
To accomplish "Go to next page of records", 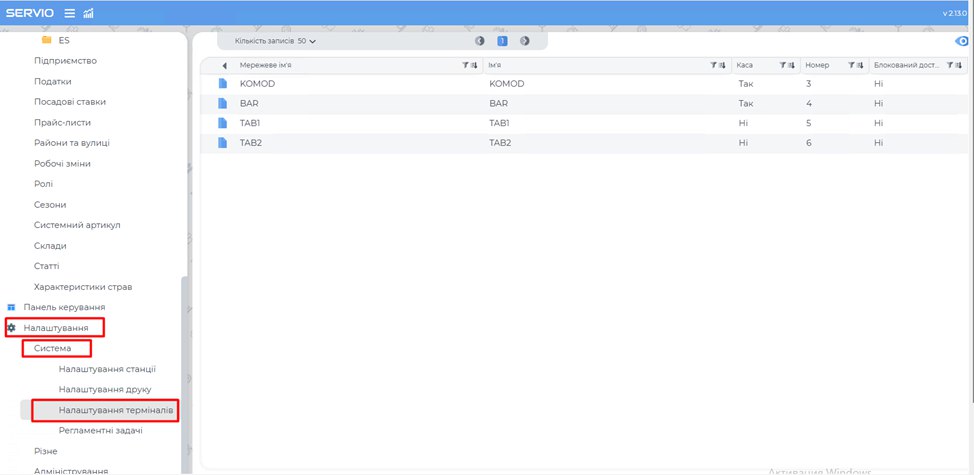I will (x=524, y=41).
